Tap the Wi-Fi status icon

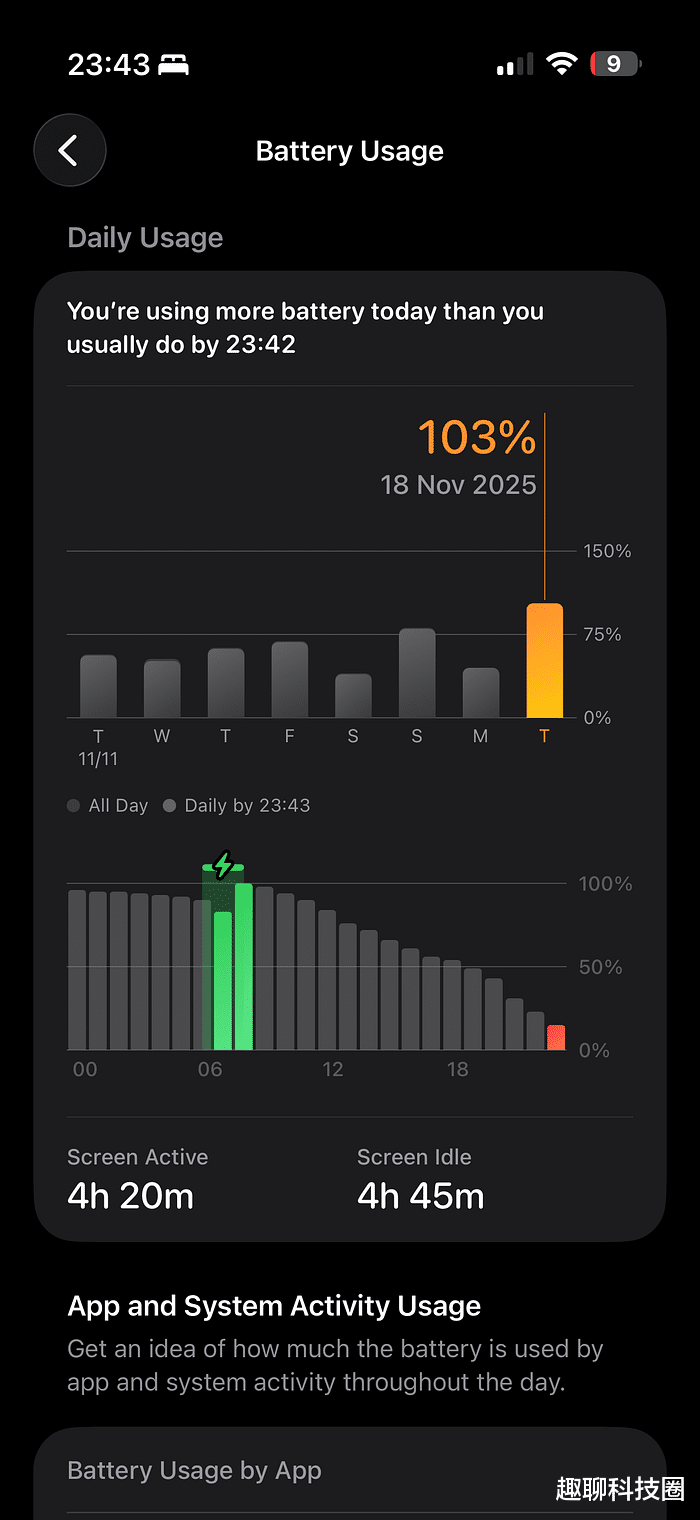[x=562, y=65]
